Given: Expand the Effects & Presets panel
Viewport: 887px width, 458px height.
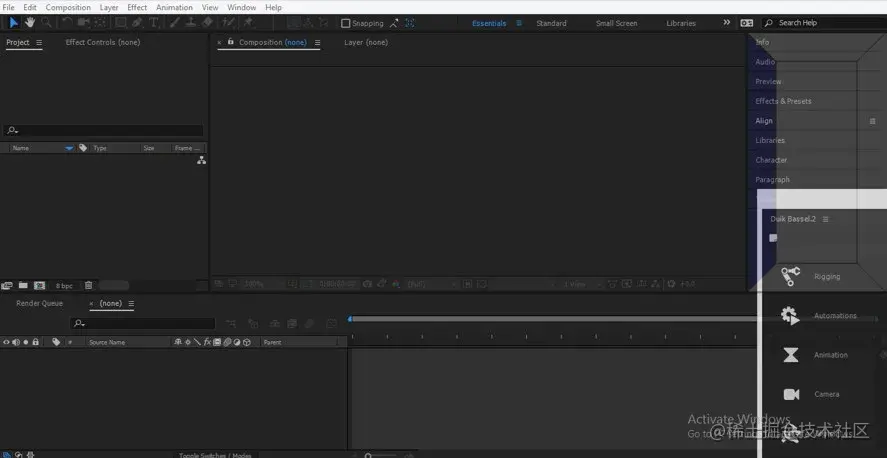Looking at the screenshot, I should 783,101.
